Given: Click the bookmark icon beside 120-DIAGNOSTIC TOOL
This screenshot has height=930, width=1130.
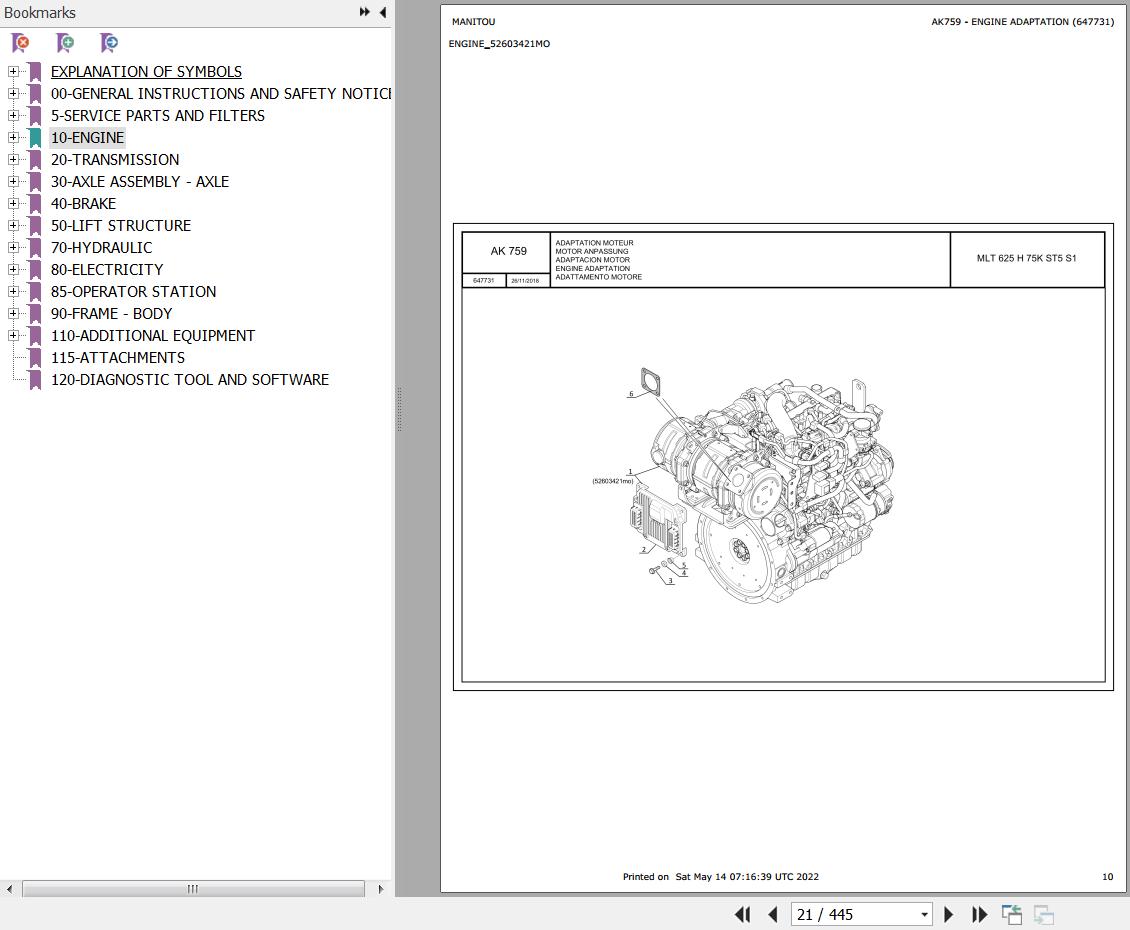Looking at the screenshot, I should 35,379.
